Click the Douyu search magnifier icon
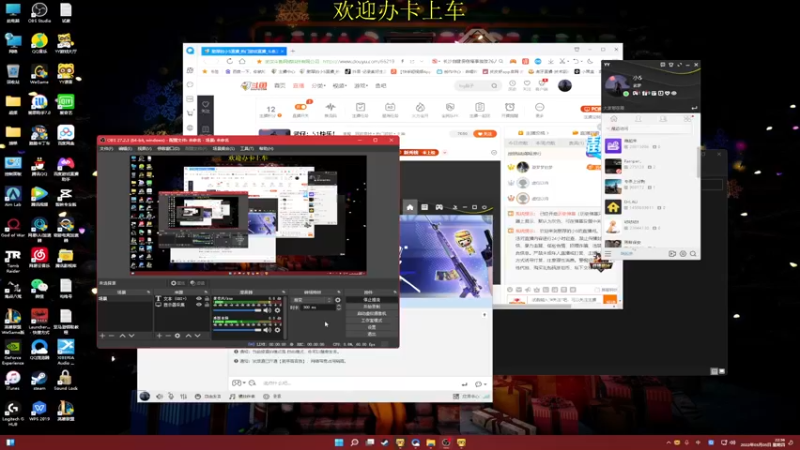This screenshot has width=800, height=450. pos(494,86)
